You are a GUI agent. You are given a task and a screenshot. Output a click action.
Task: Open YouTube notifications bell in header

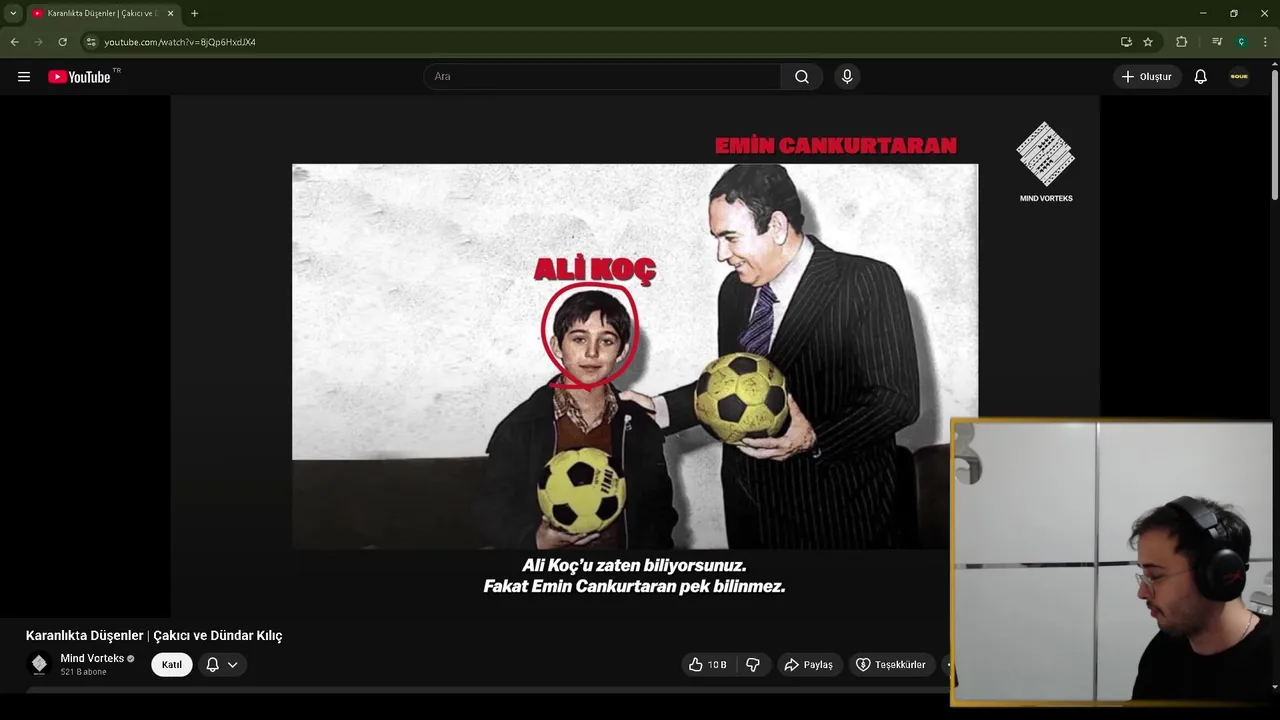pos(1201,77)
